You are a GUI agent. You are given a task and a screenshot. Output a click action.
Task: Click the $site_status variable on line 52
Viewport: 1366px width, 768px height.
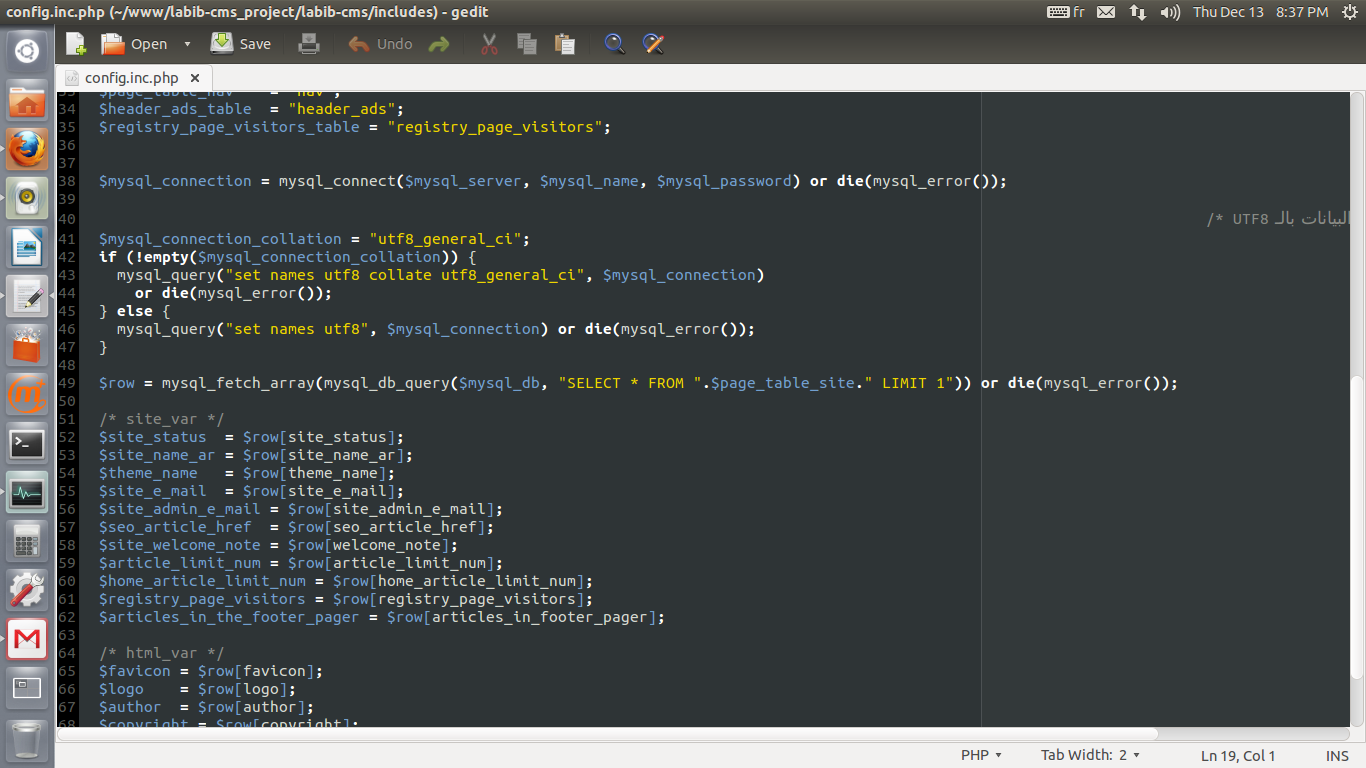152,437
